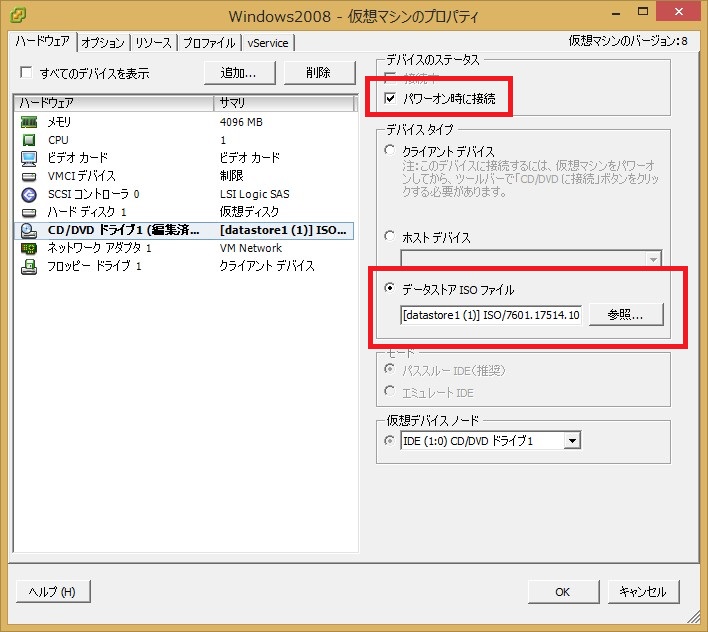Click the 4096 MB summary value
The image size is (708, 632).
(x=241, y=122)
